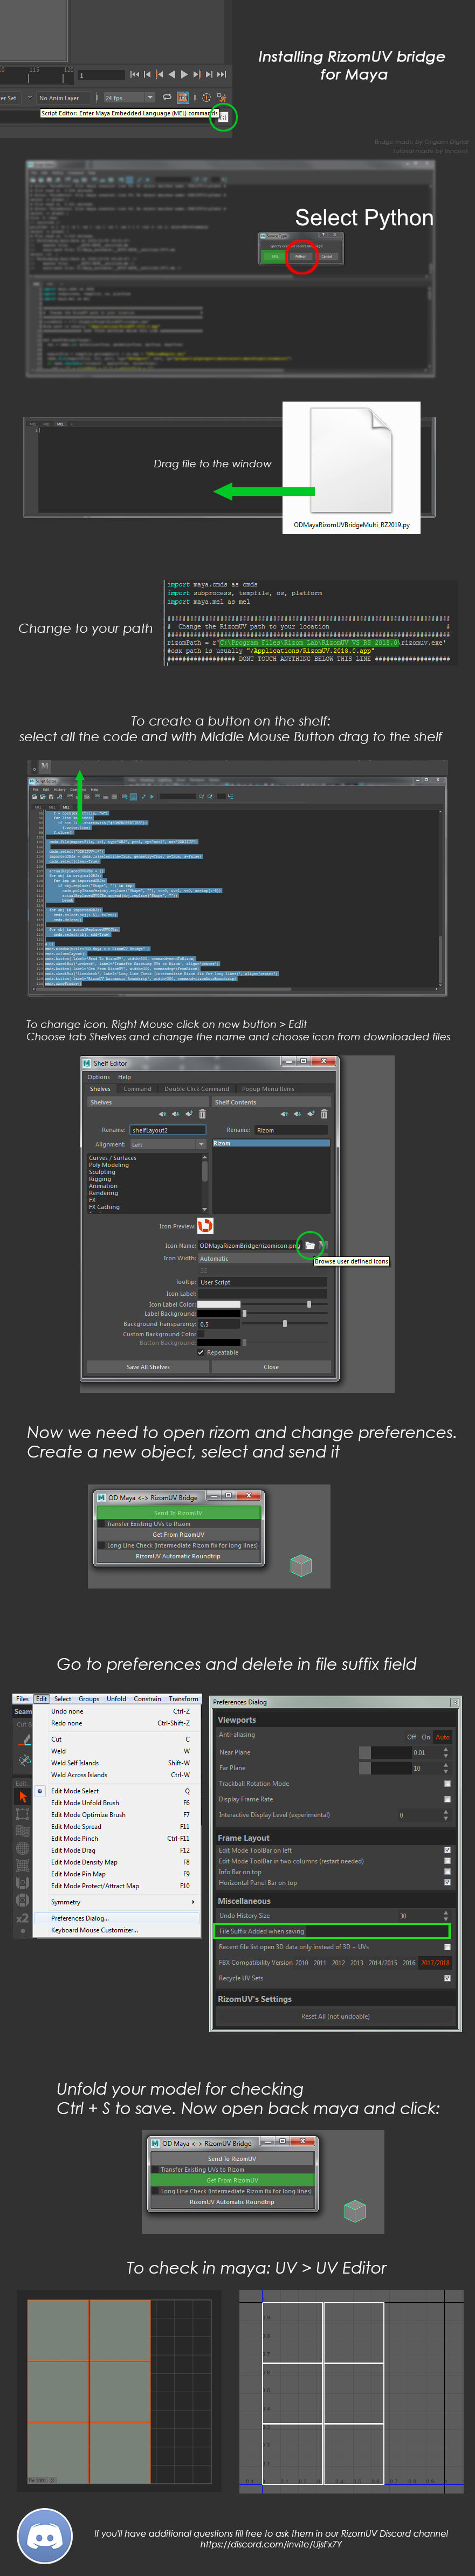
Task: Click the play forward button in Maya's playback controls
Action: (184, 74)
